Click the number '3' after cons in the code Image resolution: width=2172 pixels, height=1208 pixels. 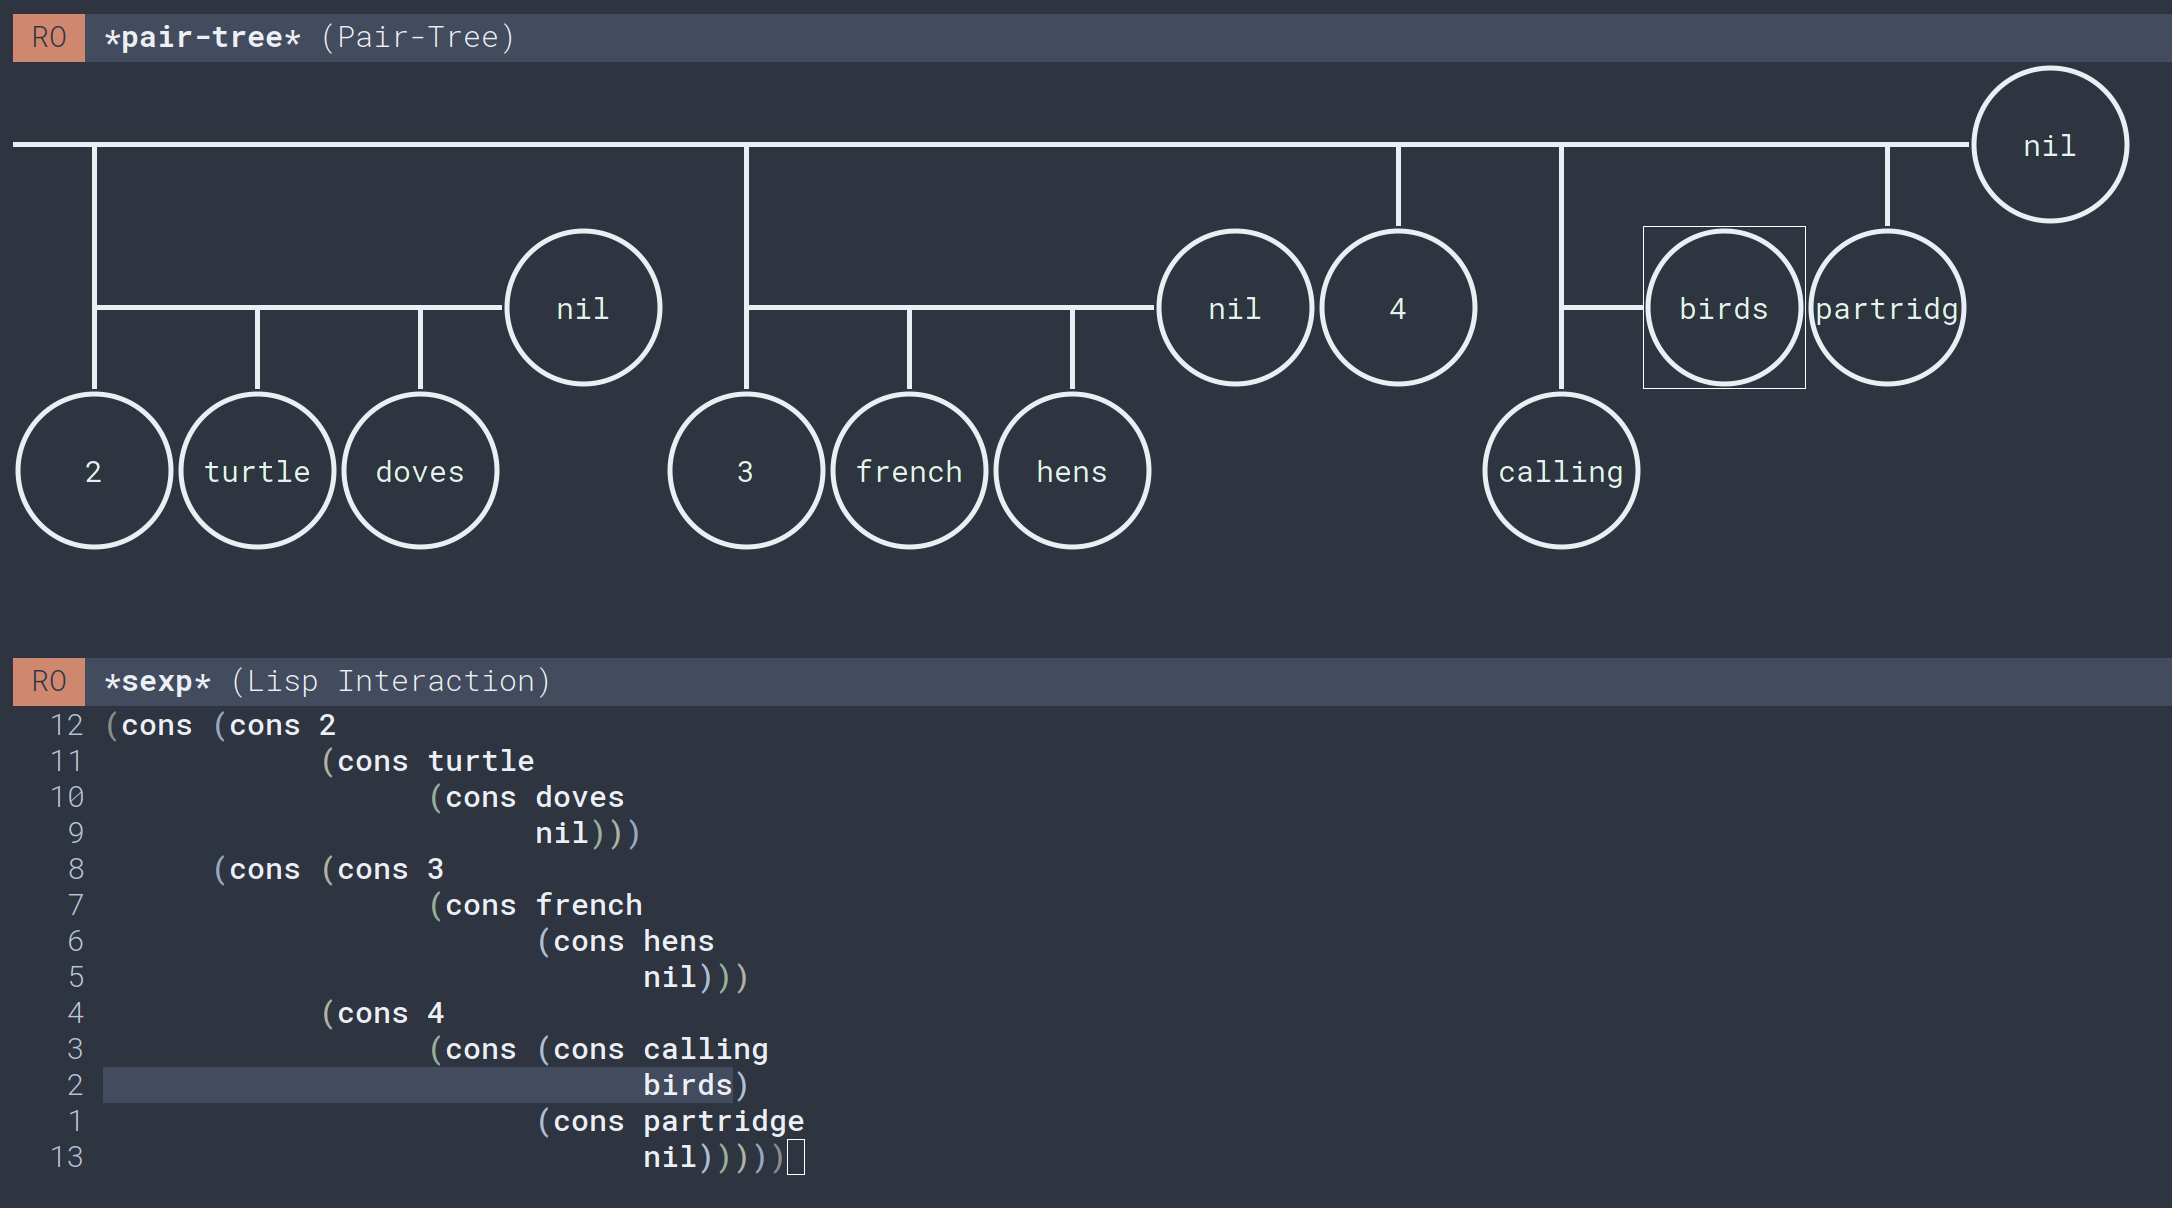coord(436,869)
